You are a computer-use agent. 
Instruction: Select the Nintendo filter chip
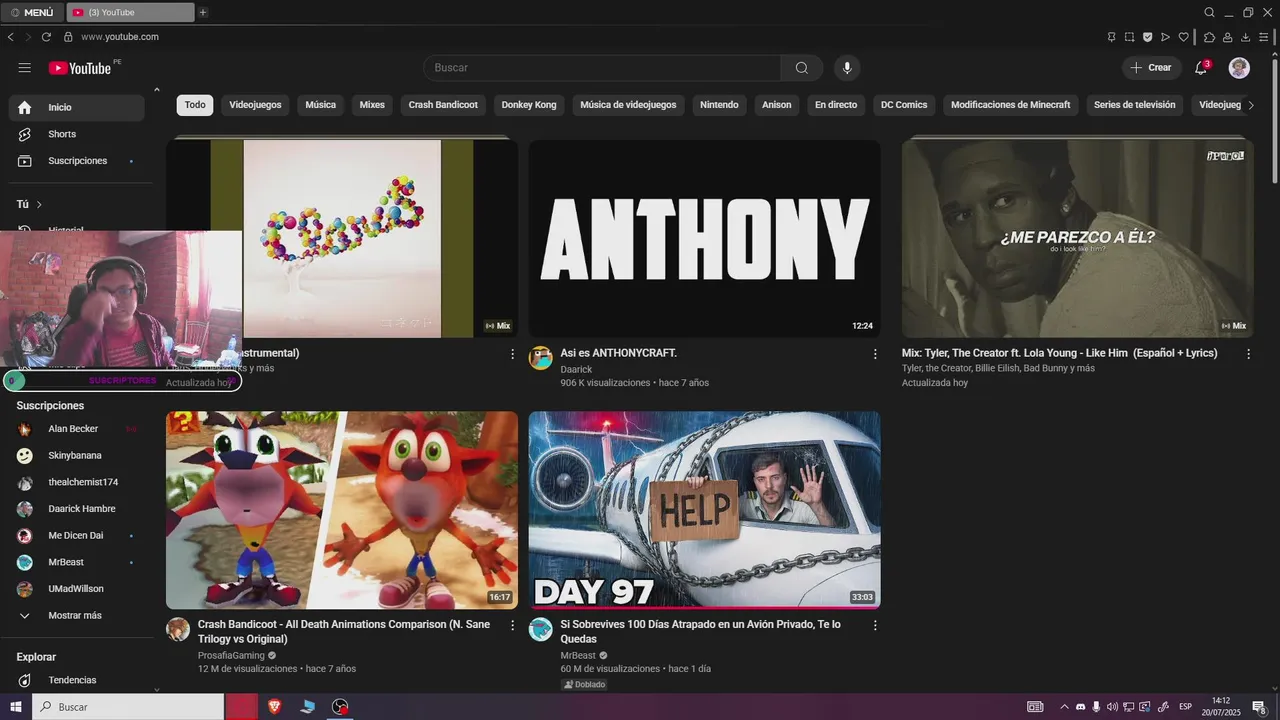pyautogui.click(x=719, y=105)
